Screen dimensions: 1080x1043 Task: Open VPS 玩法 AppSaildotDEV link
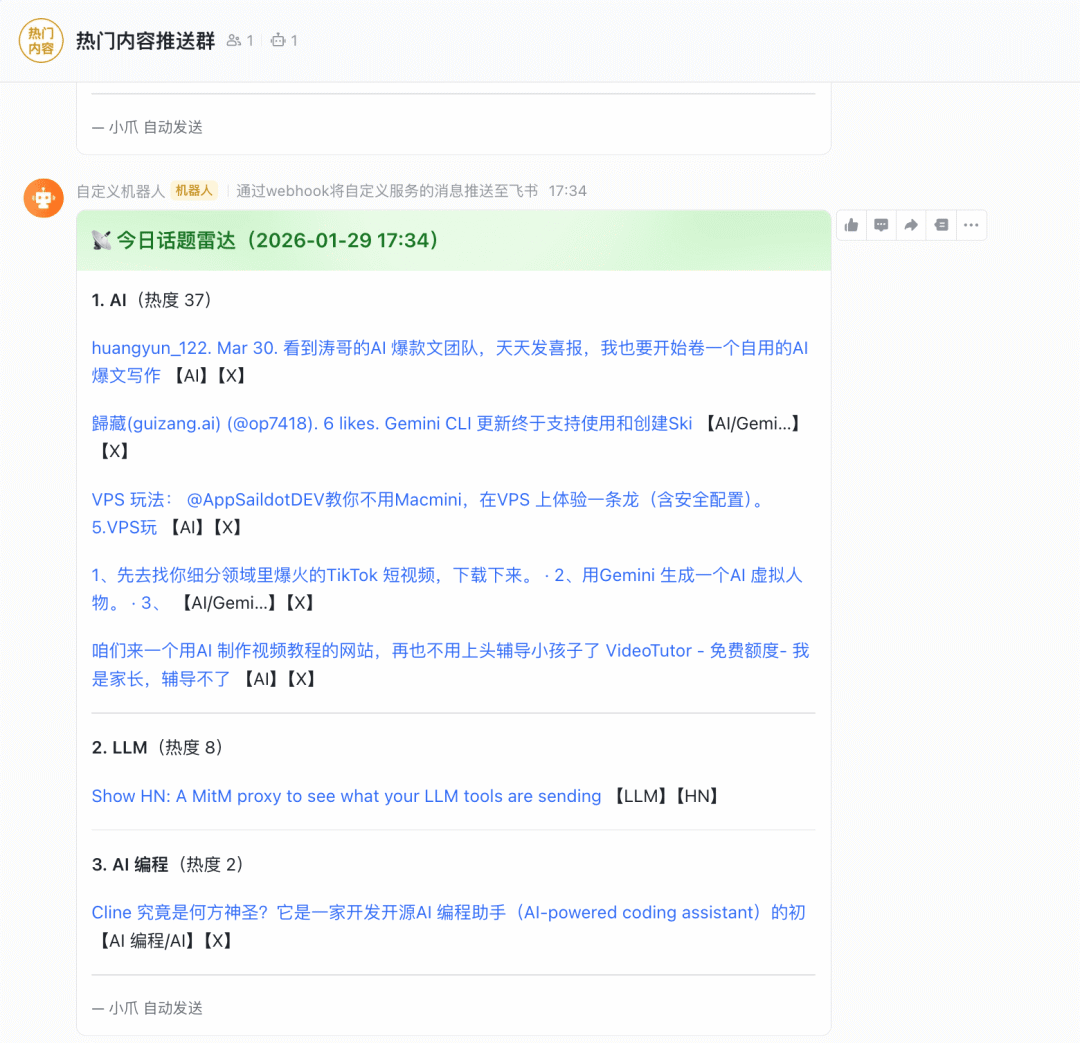point(428,513)
